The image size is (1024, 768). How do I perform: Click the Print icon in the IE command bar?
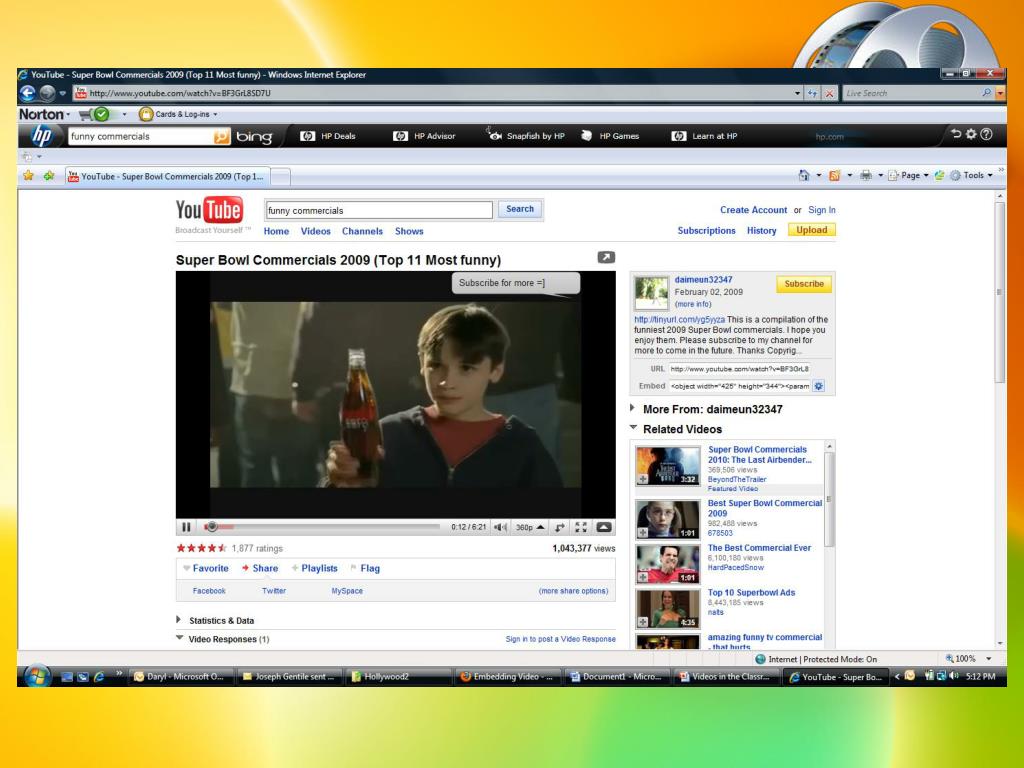[866, 175]
